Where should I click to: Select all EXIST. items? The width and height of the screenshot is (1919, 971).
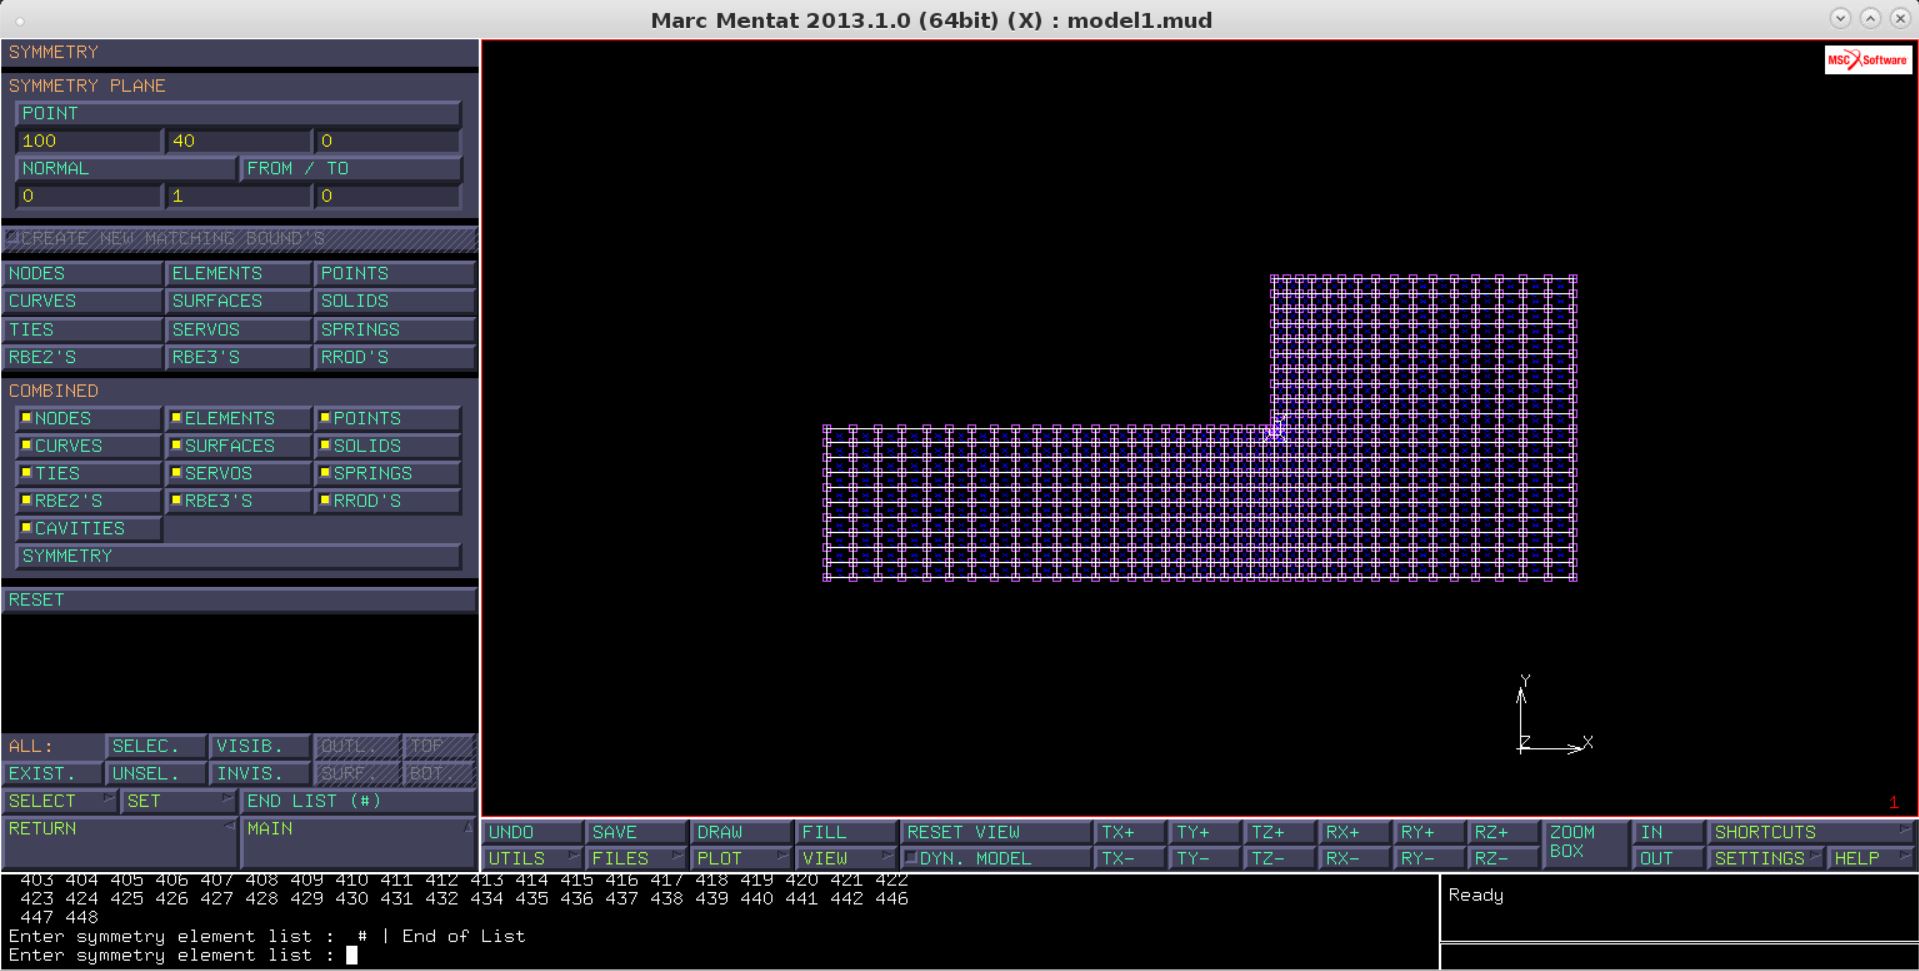point(52,774)
